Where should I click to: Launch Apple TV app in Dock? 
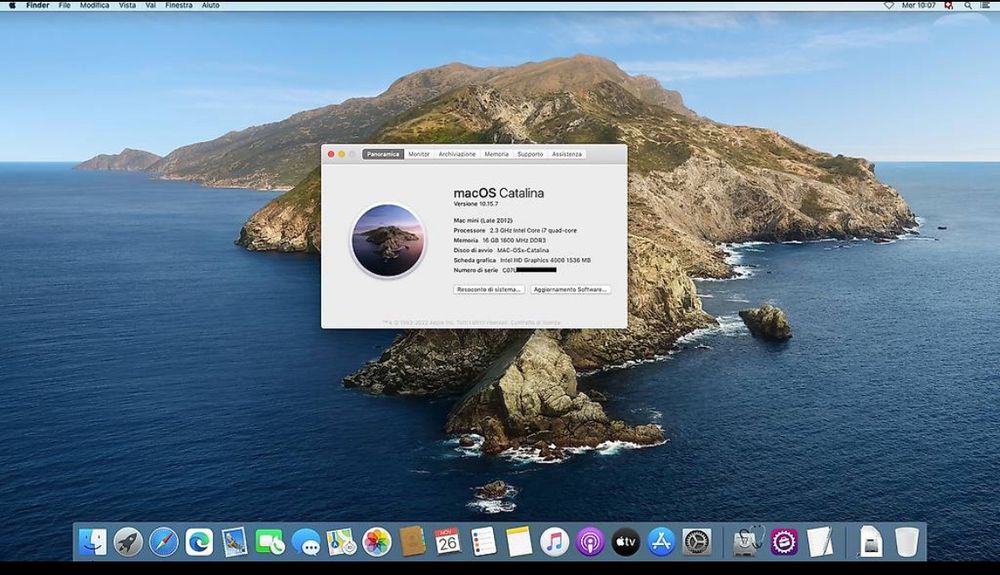click(626, 542)
